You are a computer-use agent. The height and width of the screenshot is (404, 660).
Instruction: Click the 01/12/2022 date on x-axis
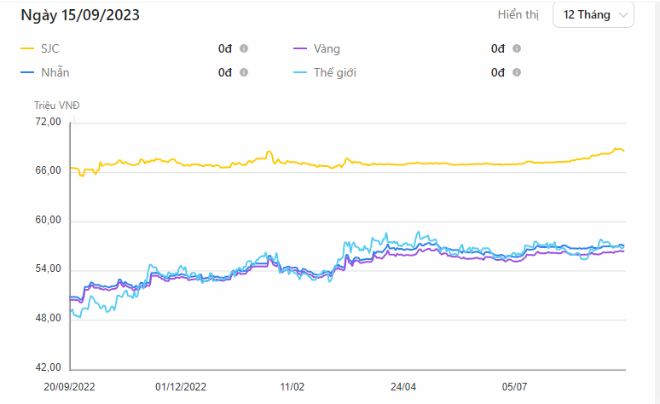[x=181, y=385]
